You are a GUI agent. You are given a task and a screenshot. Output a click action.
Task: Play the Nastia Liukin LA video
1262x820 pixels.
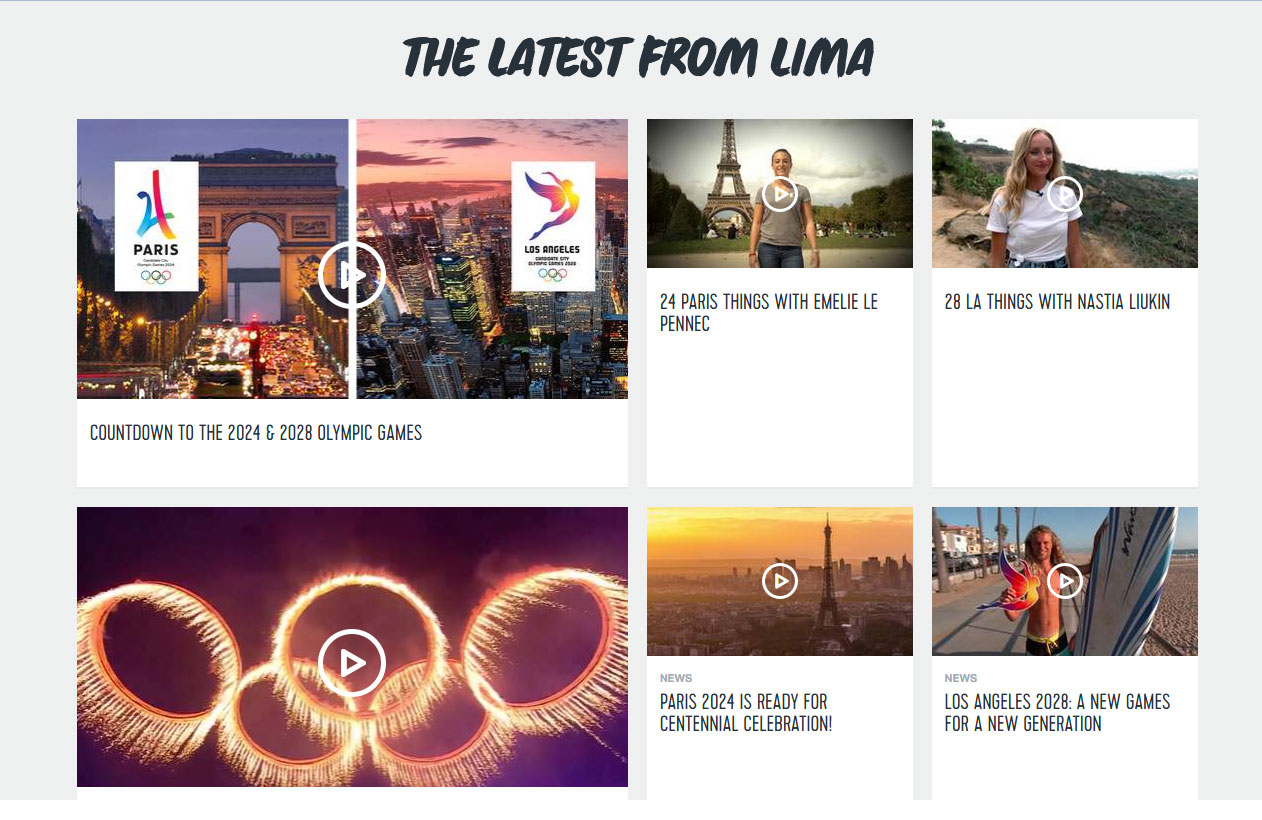(1065, 194)
